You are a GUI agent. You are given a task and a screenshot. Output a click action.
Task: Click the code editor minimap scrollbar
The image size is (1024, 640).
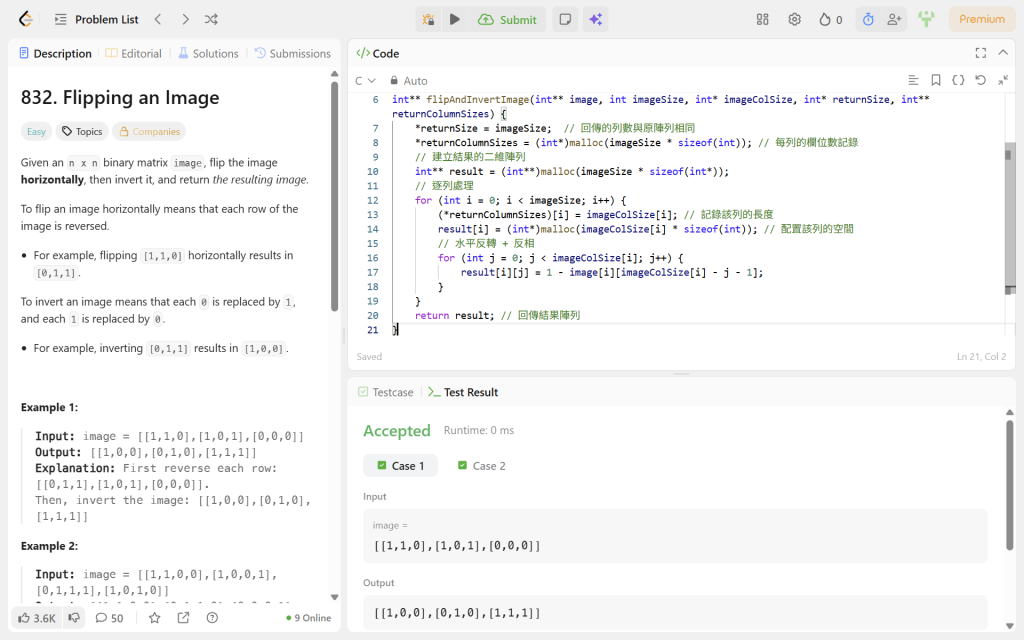point(1010,219)
